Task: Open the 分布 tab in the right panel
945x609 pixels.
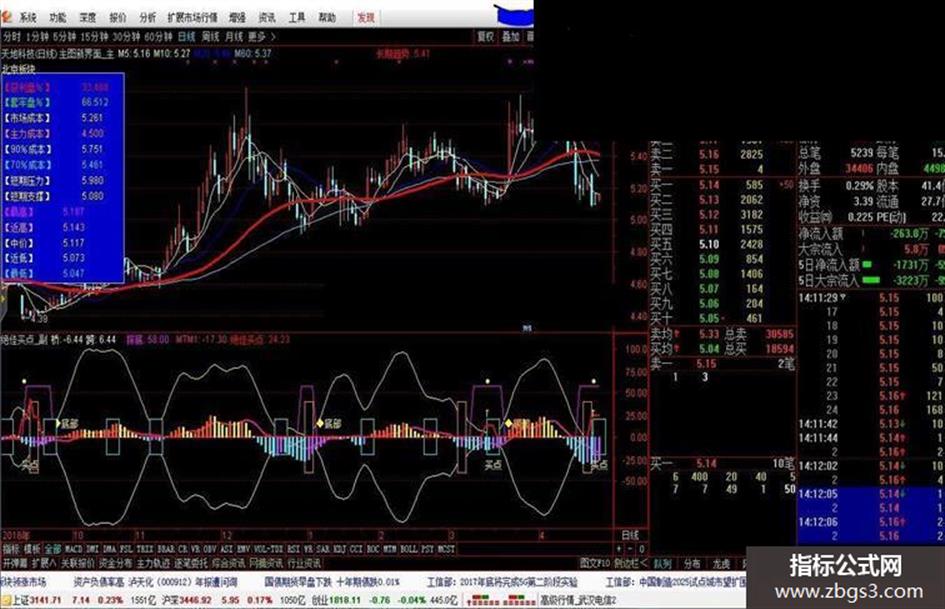Action: 692,564
